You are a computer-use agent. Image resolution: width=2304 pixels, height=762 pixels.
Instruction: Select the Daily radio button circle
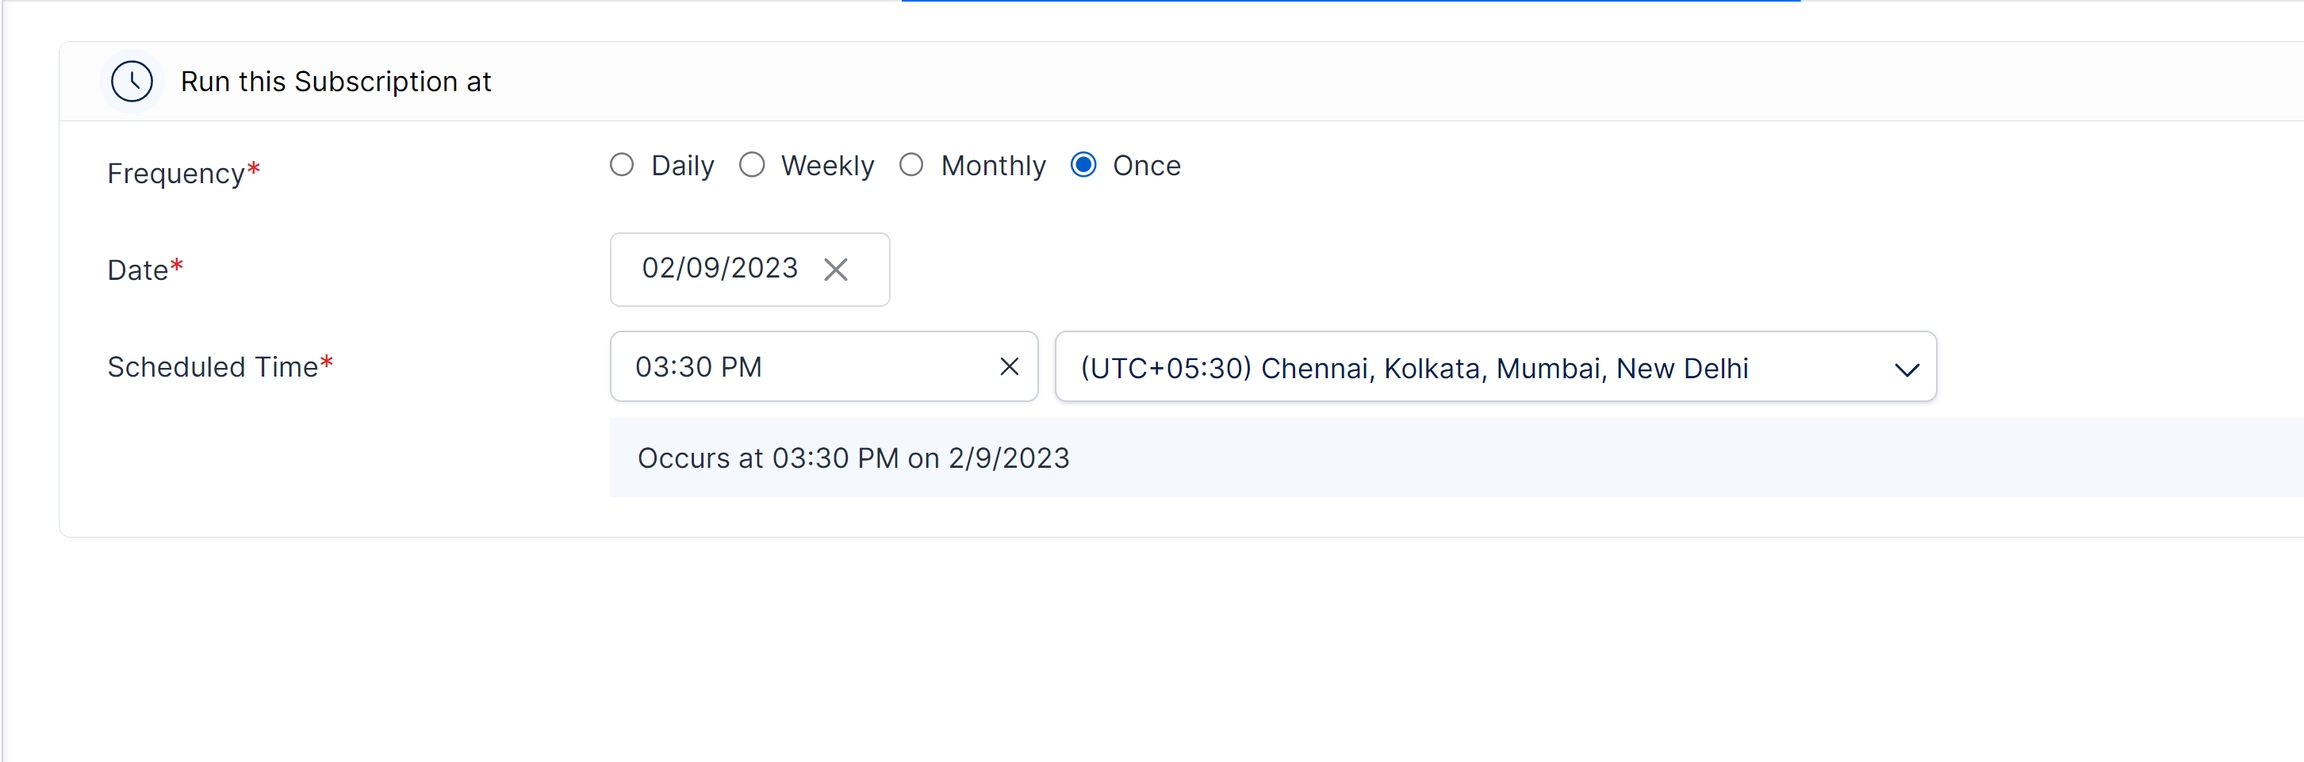click(622, 165)
